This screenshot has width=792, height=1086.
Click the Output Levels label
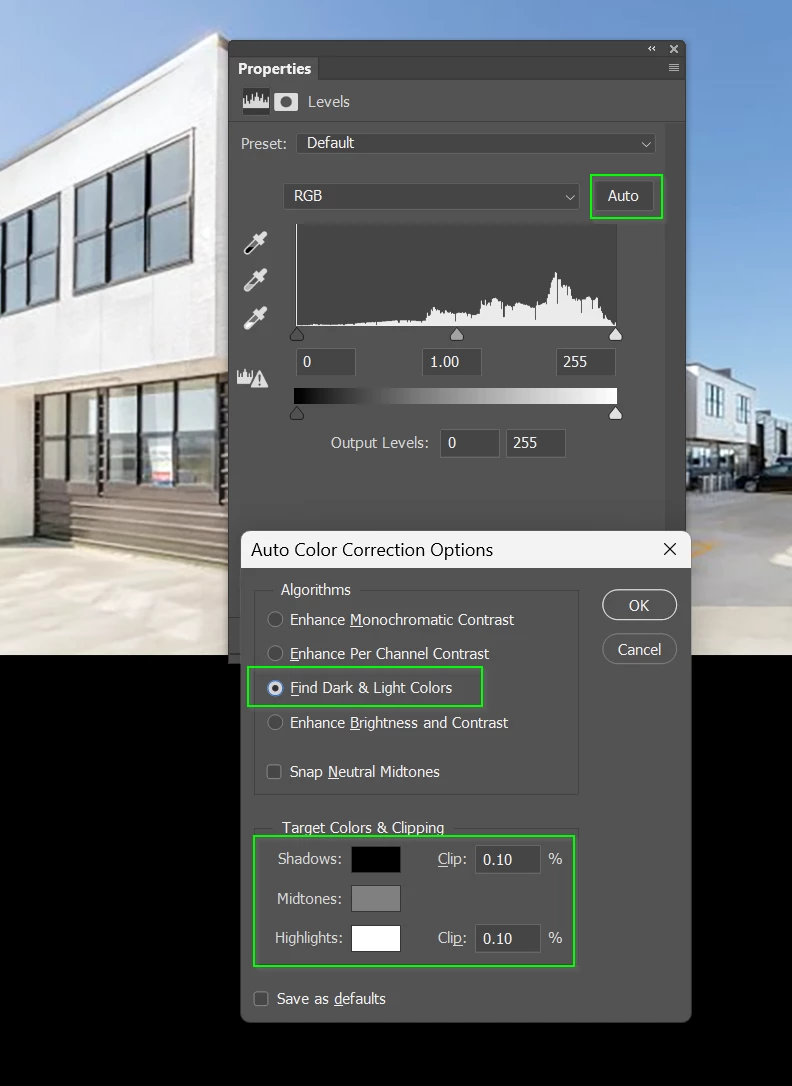point(379,443)
